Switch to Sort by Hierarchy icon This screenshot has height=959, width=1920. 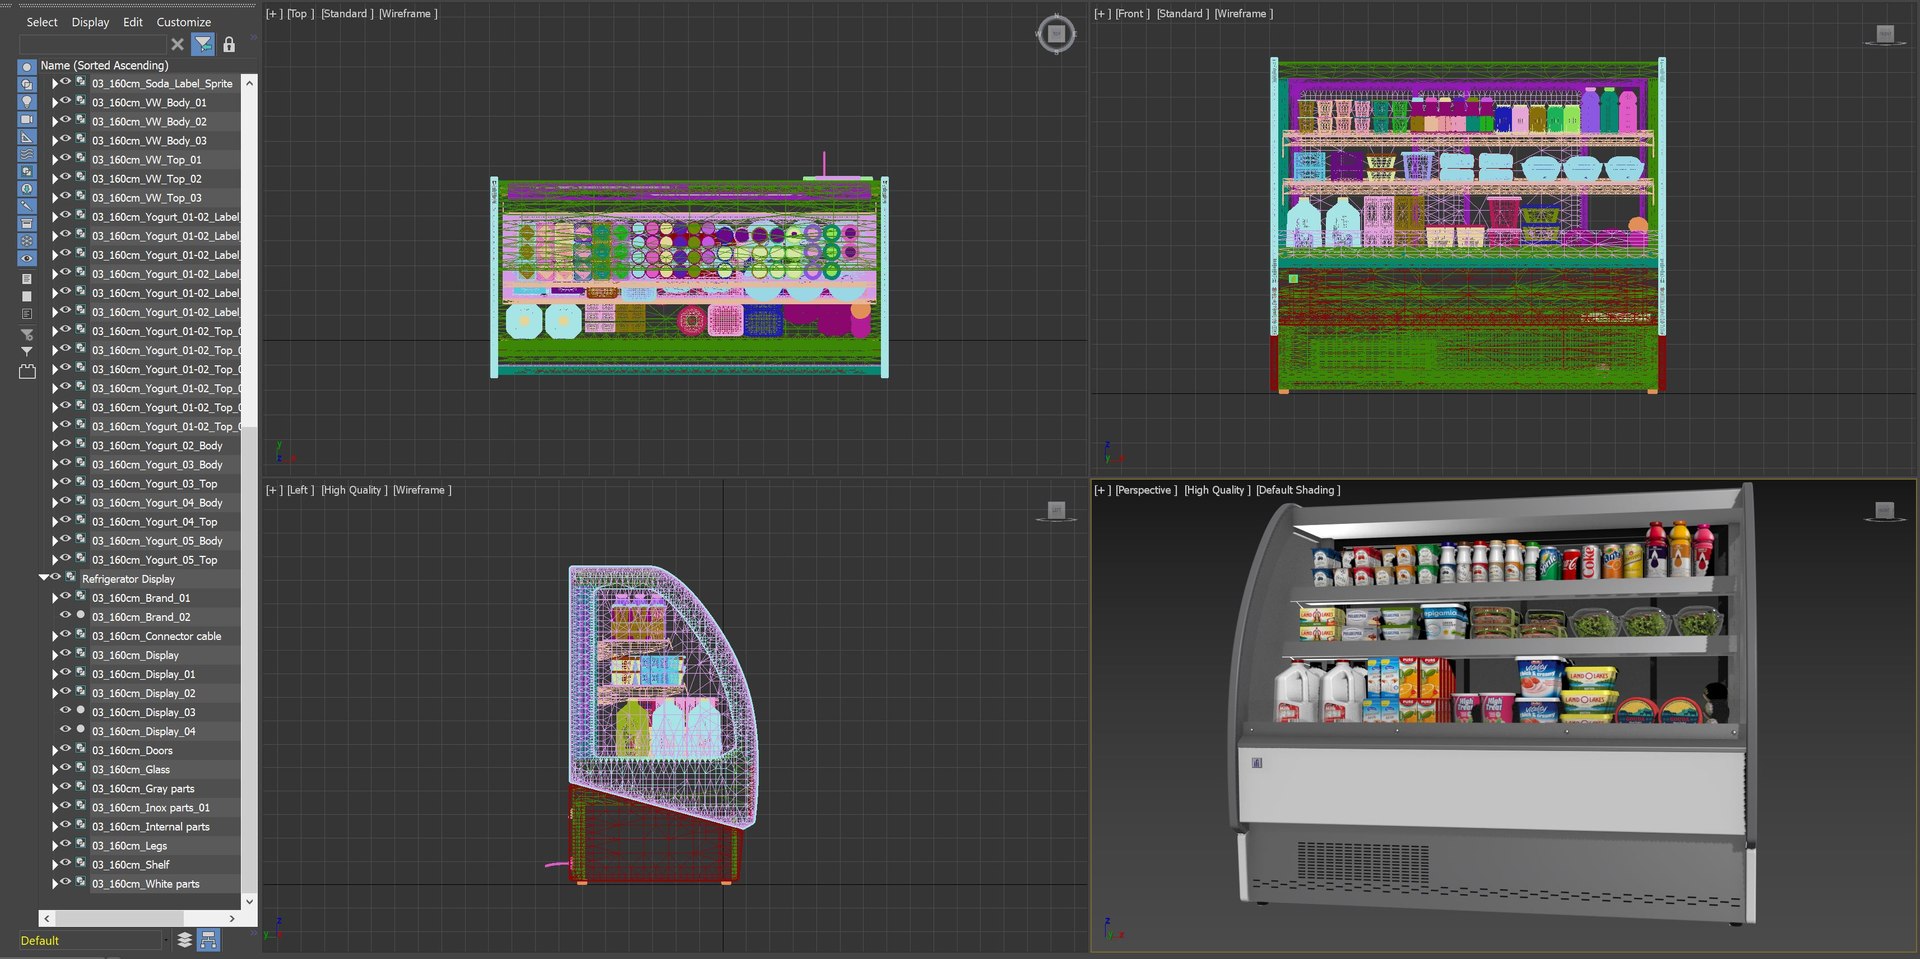[208, 940]
